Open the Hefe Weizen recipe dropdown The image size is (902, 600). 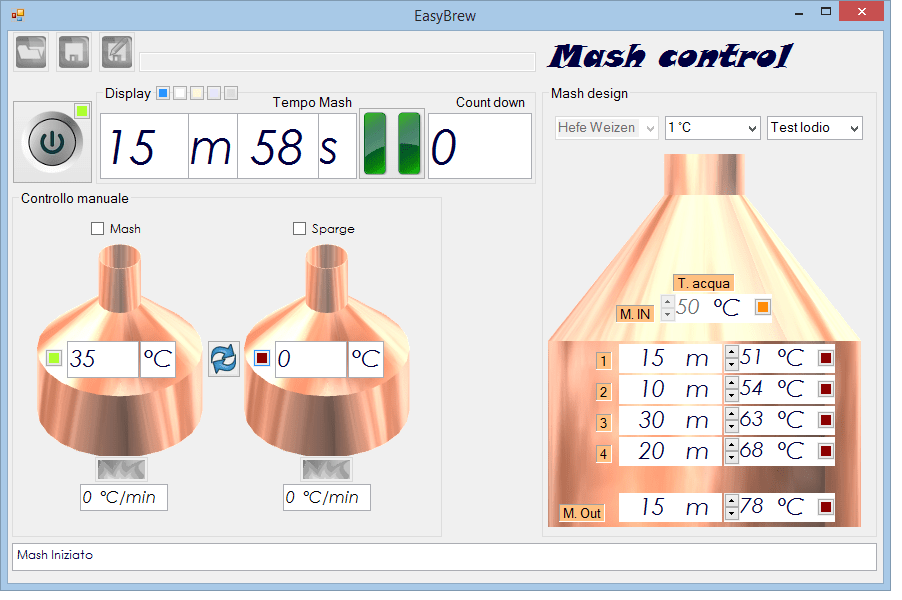click(x=607, y=128)
